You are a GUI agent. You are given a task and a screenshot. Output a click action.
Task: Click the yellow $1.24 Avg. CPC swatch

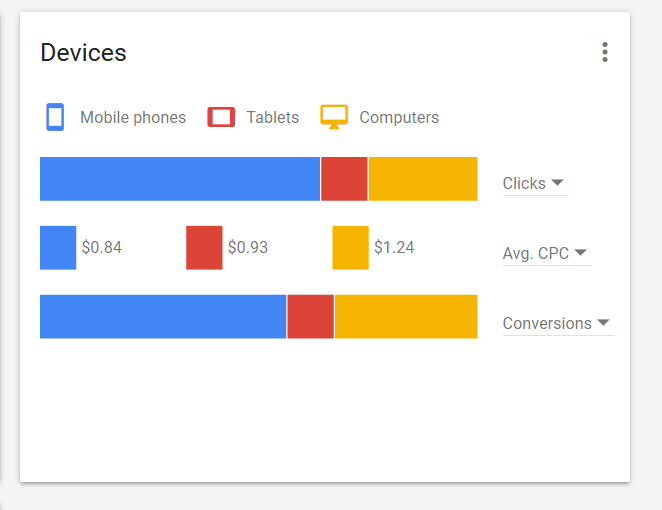pyautogui.click(x=350, y=248)
